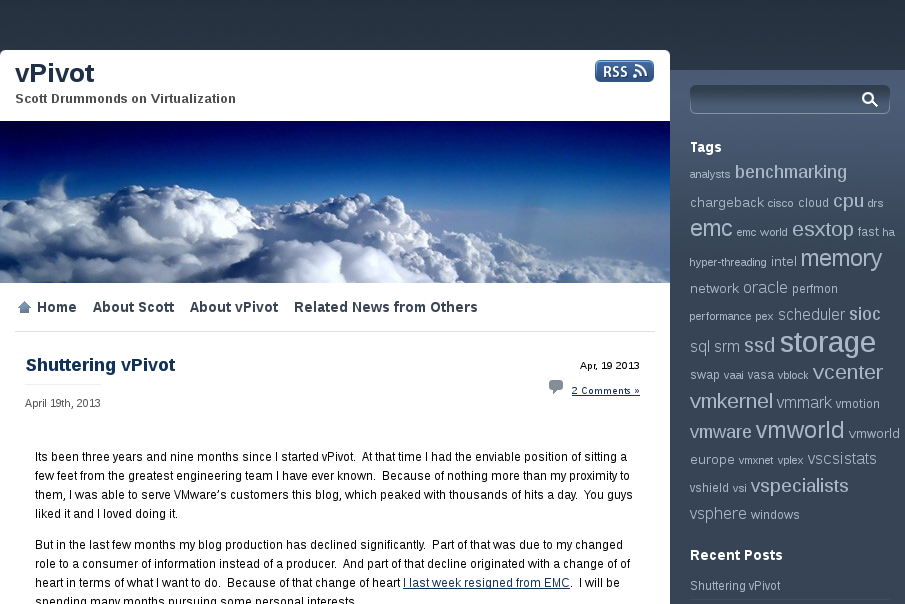Open the About vPivot page
This screenshot has height=604, width=905.
coord(234,307)
